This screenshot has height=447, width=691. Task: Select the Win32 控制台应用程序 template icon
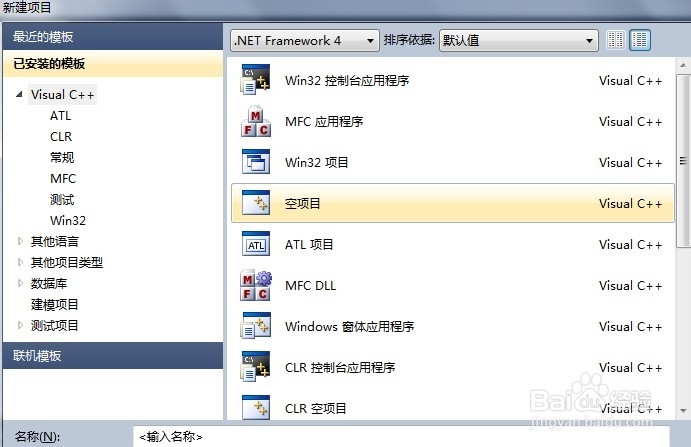[x=256, y=80]
